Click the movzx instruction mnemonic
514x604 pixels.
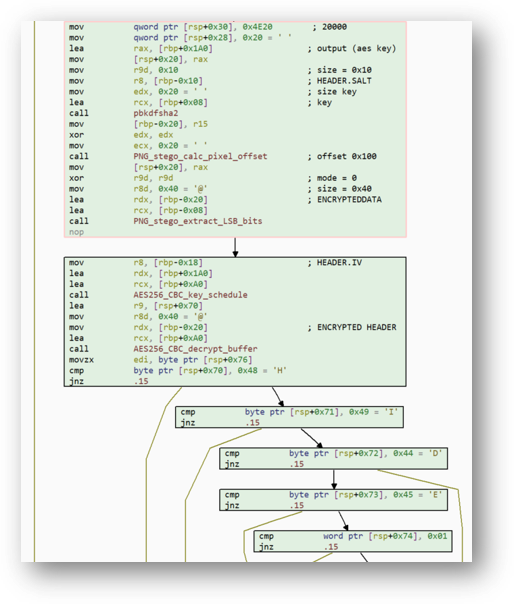pos(81,360)
